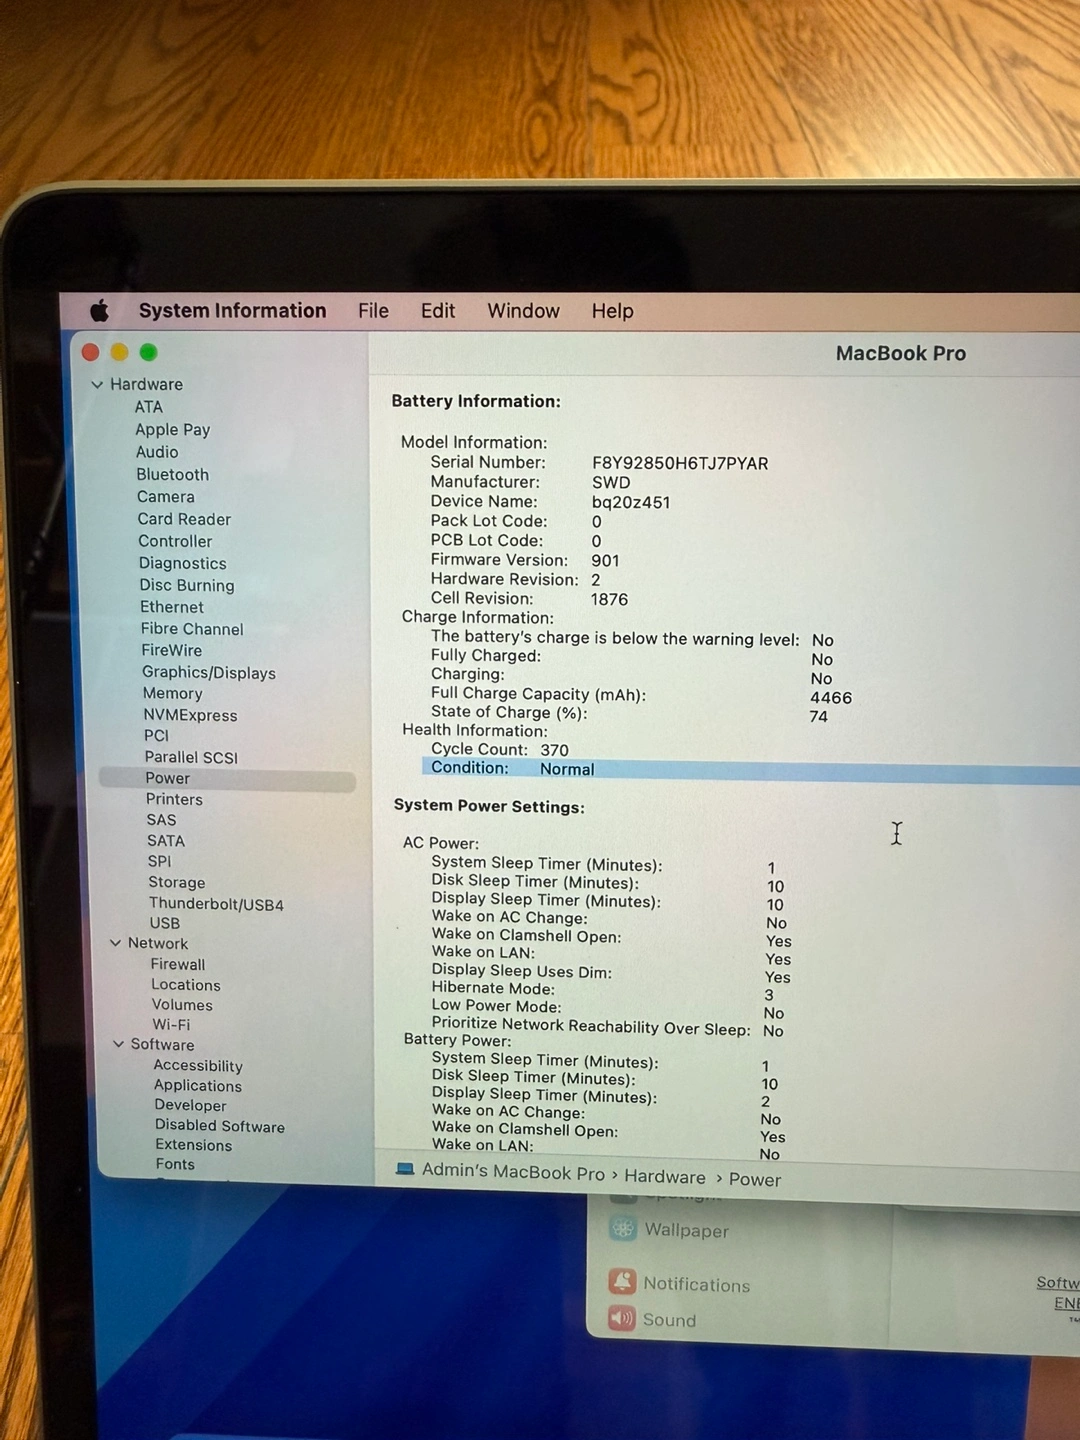Select Parallel SCSI in the sidebar
This screenshot has width=1080, height=1440.
coord(191,757)
